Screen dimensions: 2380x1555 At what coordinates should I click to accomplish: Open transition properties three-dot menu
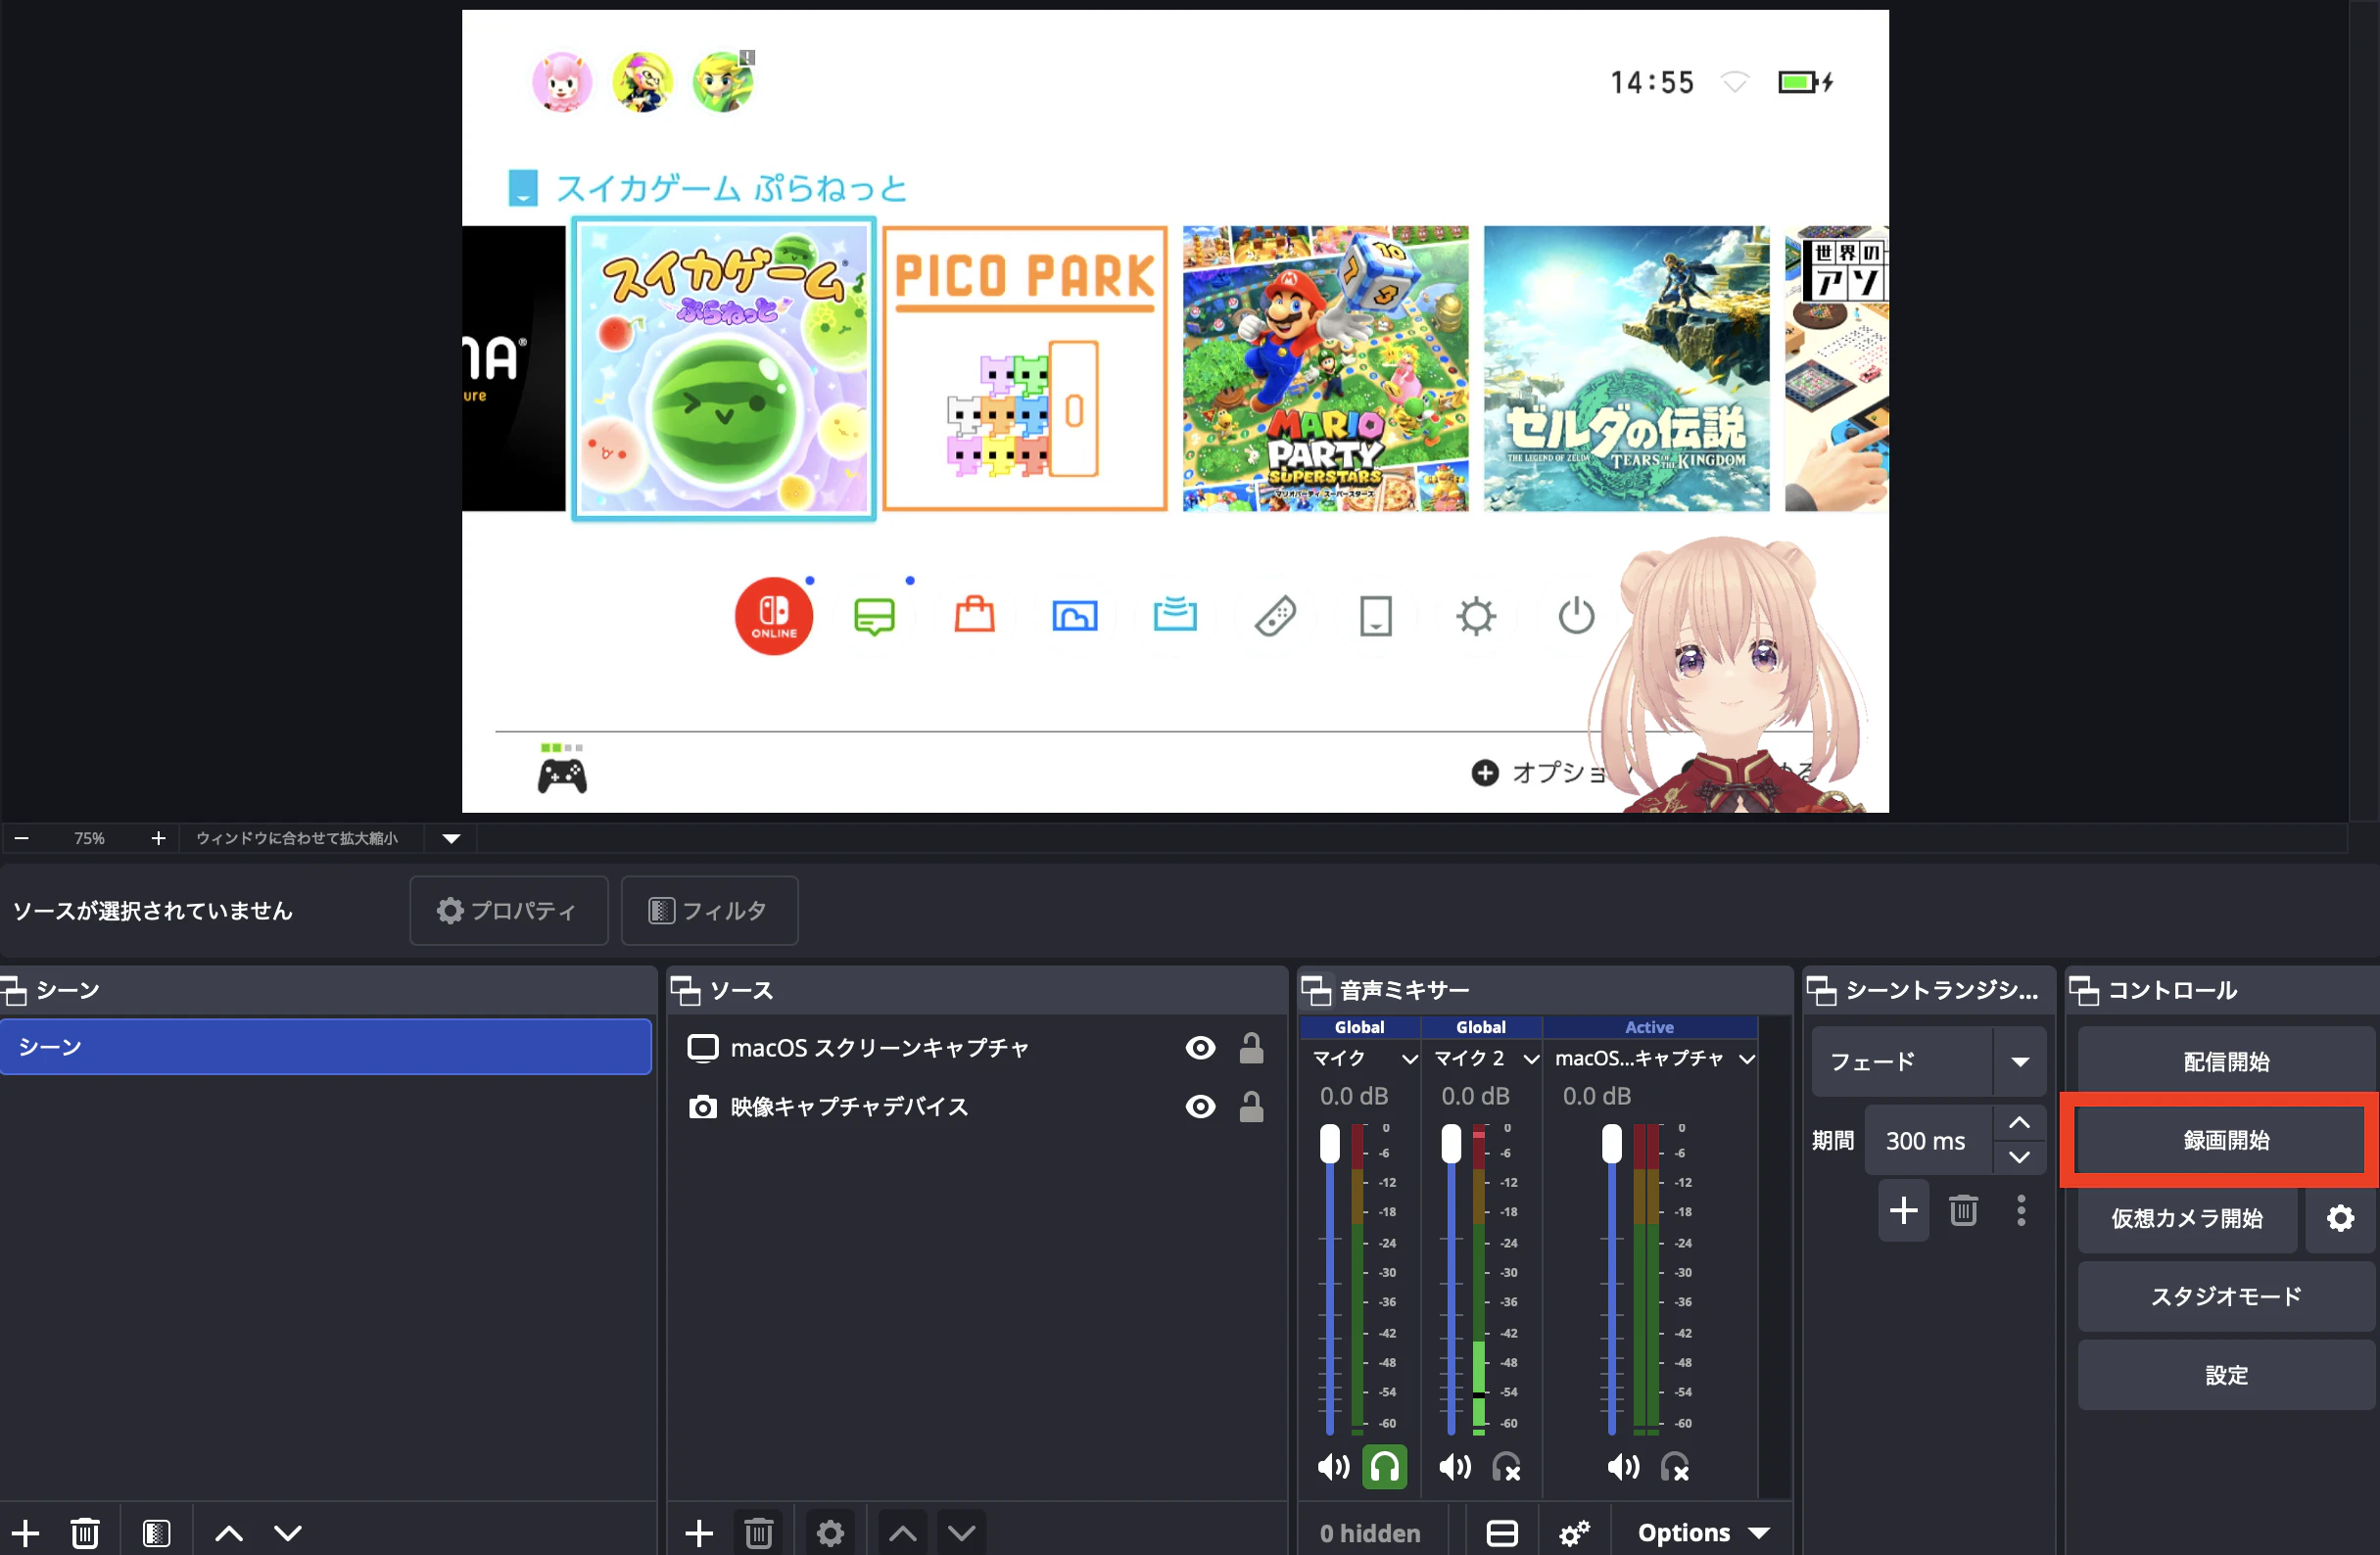(2021, 1211)
